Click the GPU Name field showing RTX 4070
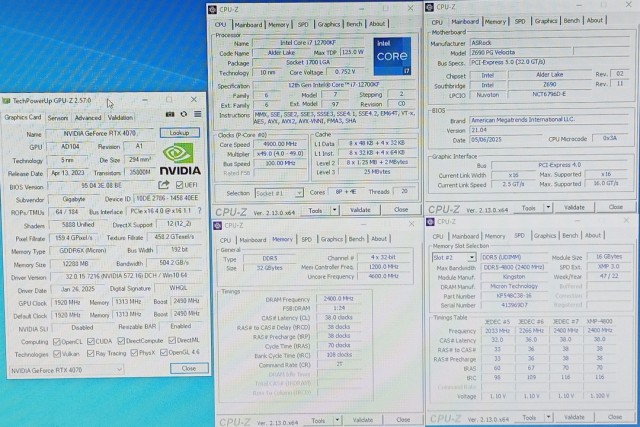 pyautogui.click(x=100, y=133)
